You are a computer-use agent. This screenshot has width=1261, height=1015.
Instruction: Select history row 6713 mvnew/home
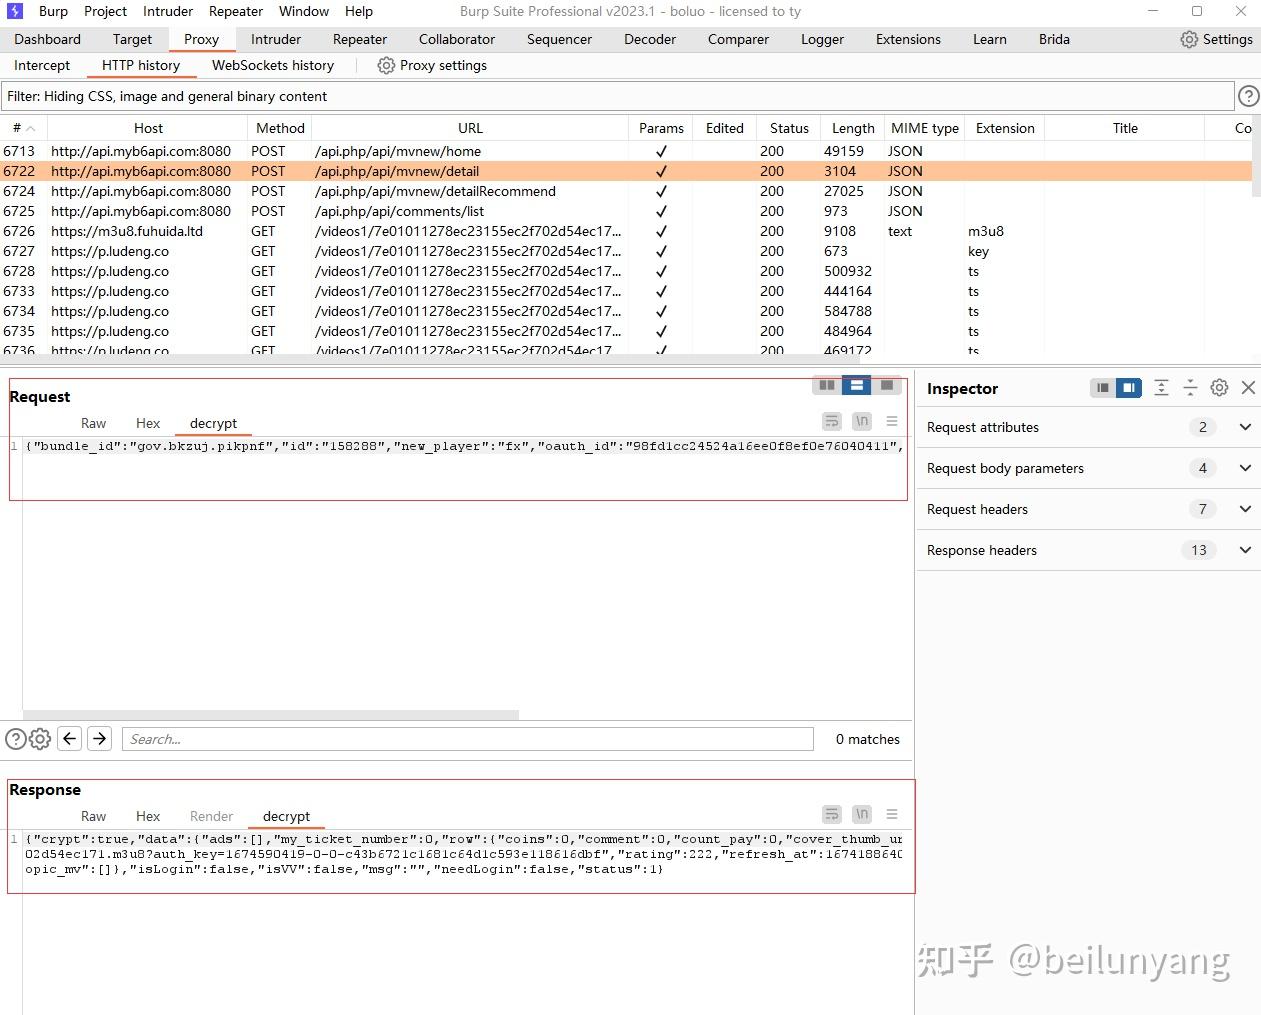click(626, 151)
